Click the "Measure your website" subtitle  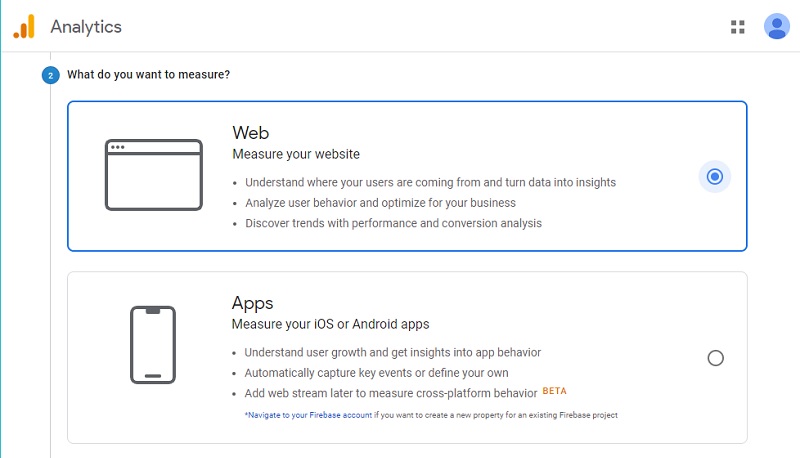pos(296,154)
